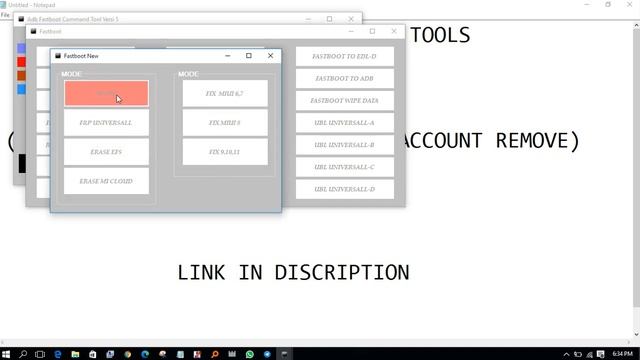This screenshot has height=360, width=640.
Task: Click FASTBOOT TO EDL-D in Fastboot window
Action: (345, 56)
